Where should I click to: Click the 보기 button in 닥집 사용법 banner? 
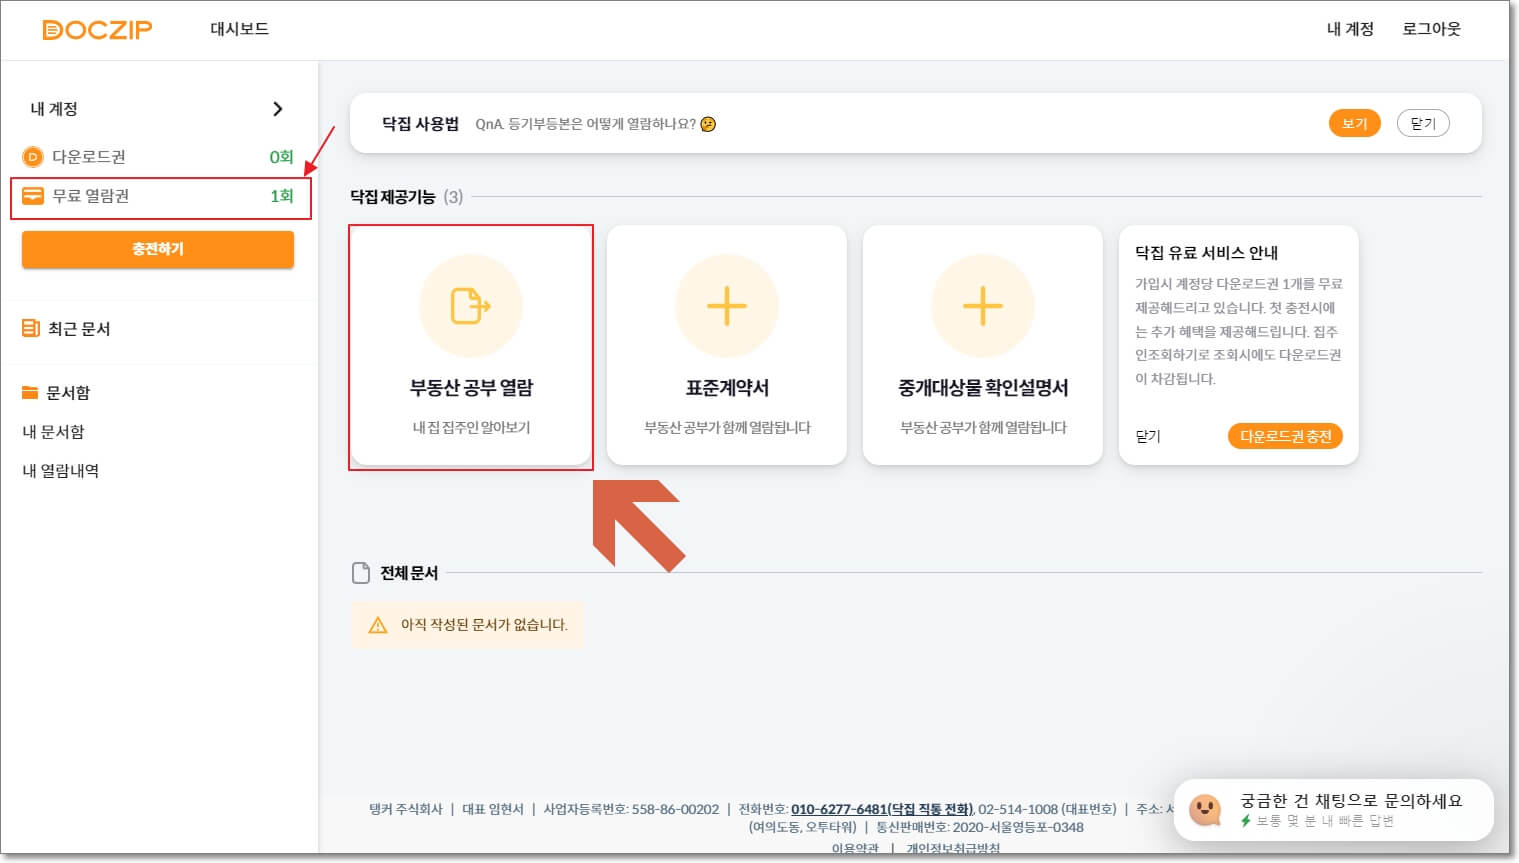tap(1355, 123)
